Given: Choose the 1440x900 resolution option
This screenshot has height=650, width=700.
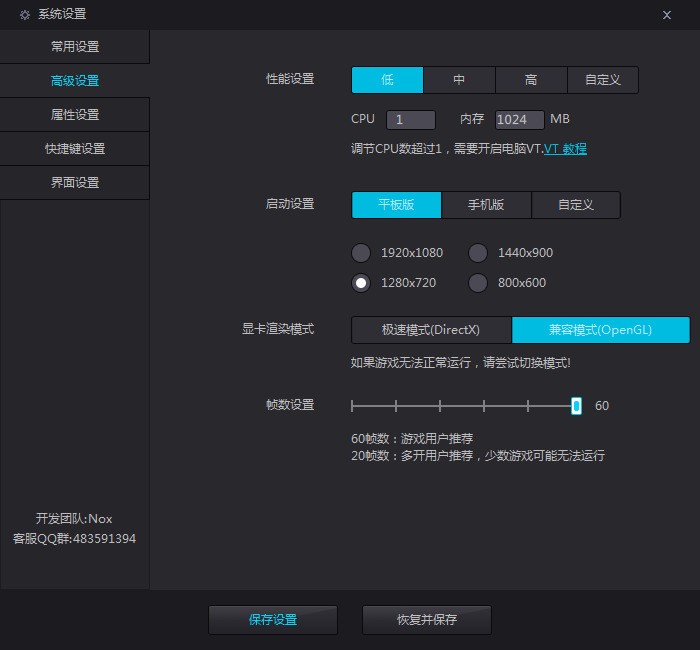Looking at the screenshot, I should (x=478, y=253).
